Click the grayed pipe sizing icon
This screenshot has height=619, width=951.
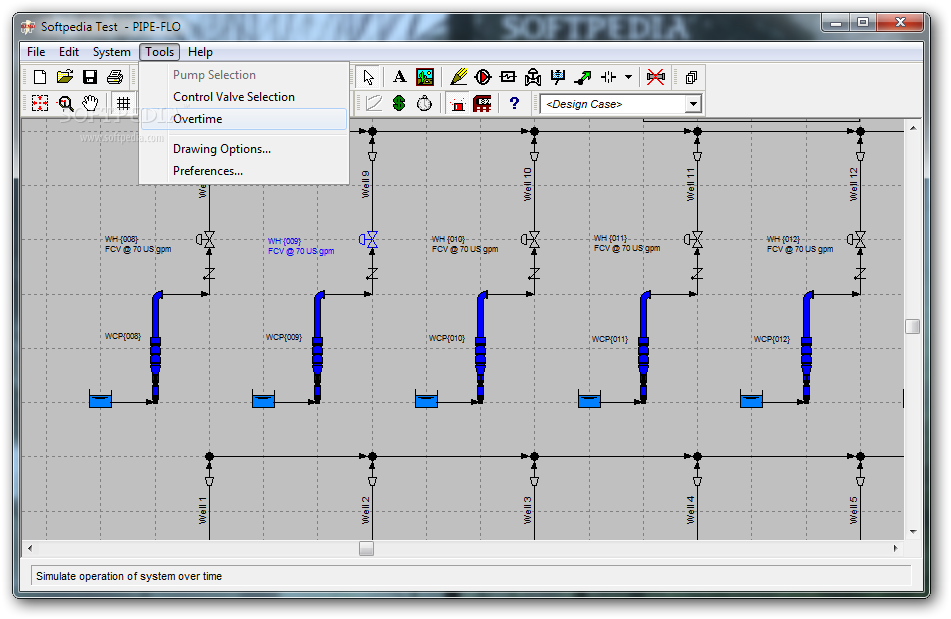374,103
